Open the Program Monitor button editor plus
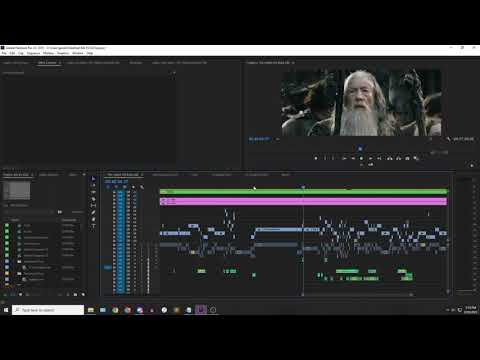Screen dimensions: 480x360 (x=472, y=165)
